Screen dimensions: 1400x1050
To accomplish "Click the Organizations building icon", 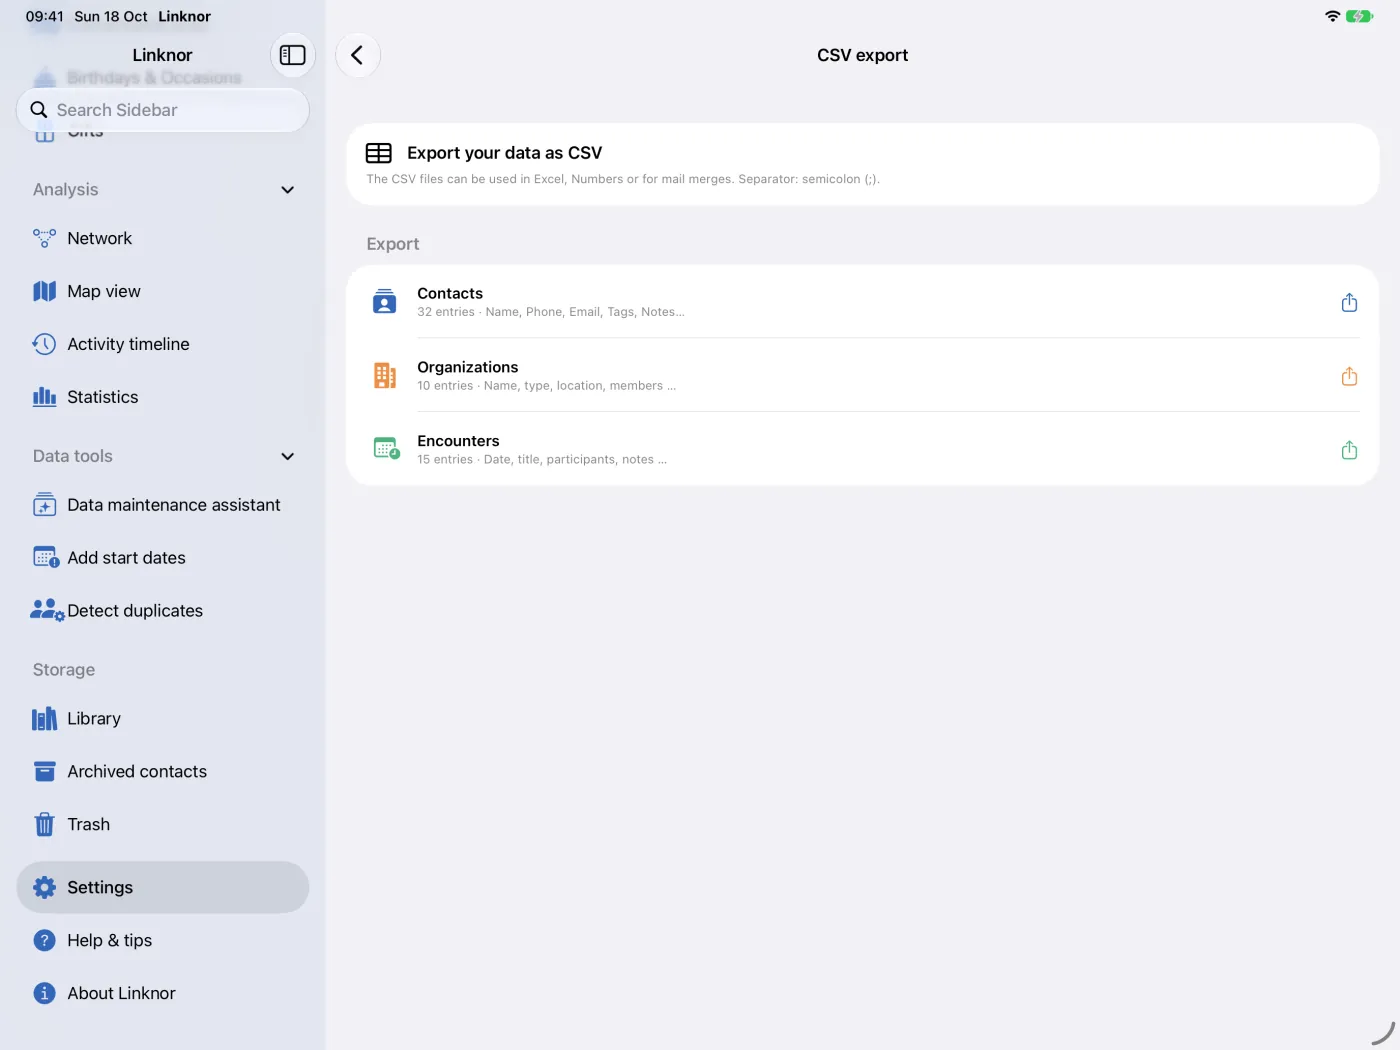I will 385,375.
